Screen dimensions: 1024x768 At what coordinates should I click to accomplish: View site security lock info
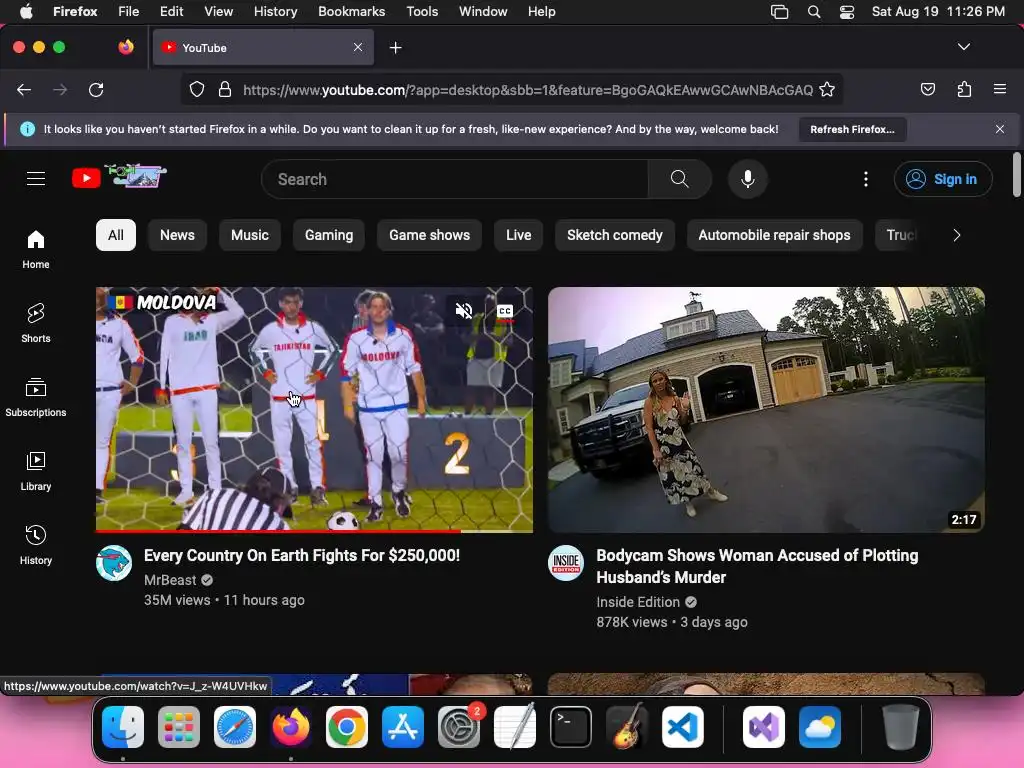[225, 89]
